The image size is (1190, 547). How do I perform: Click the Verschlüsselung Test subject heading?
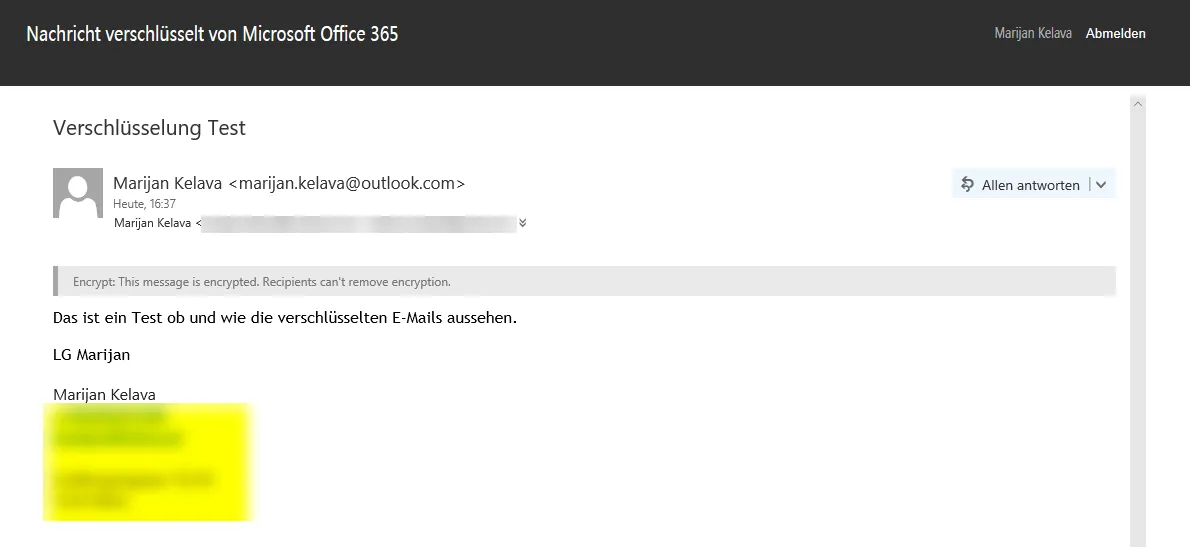click(150, 127)
